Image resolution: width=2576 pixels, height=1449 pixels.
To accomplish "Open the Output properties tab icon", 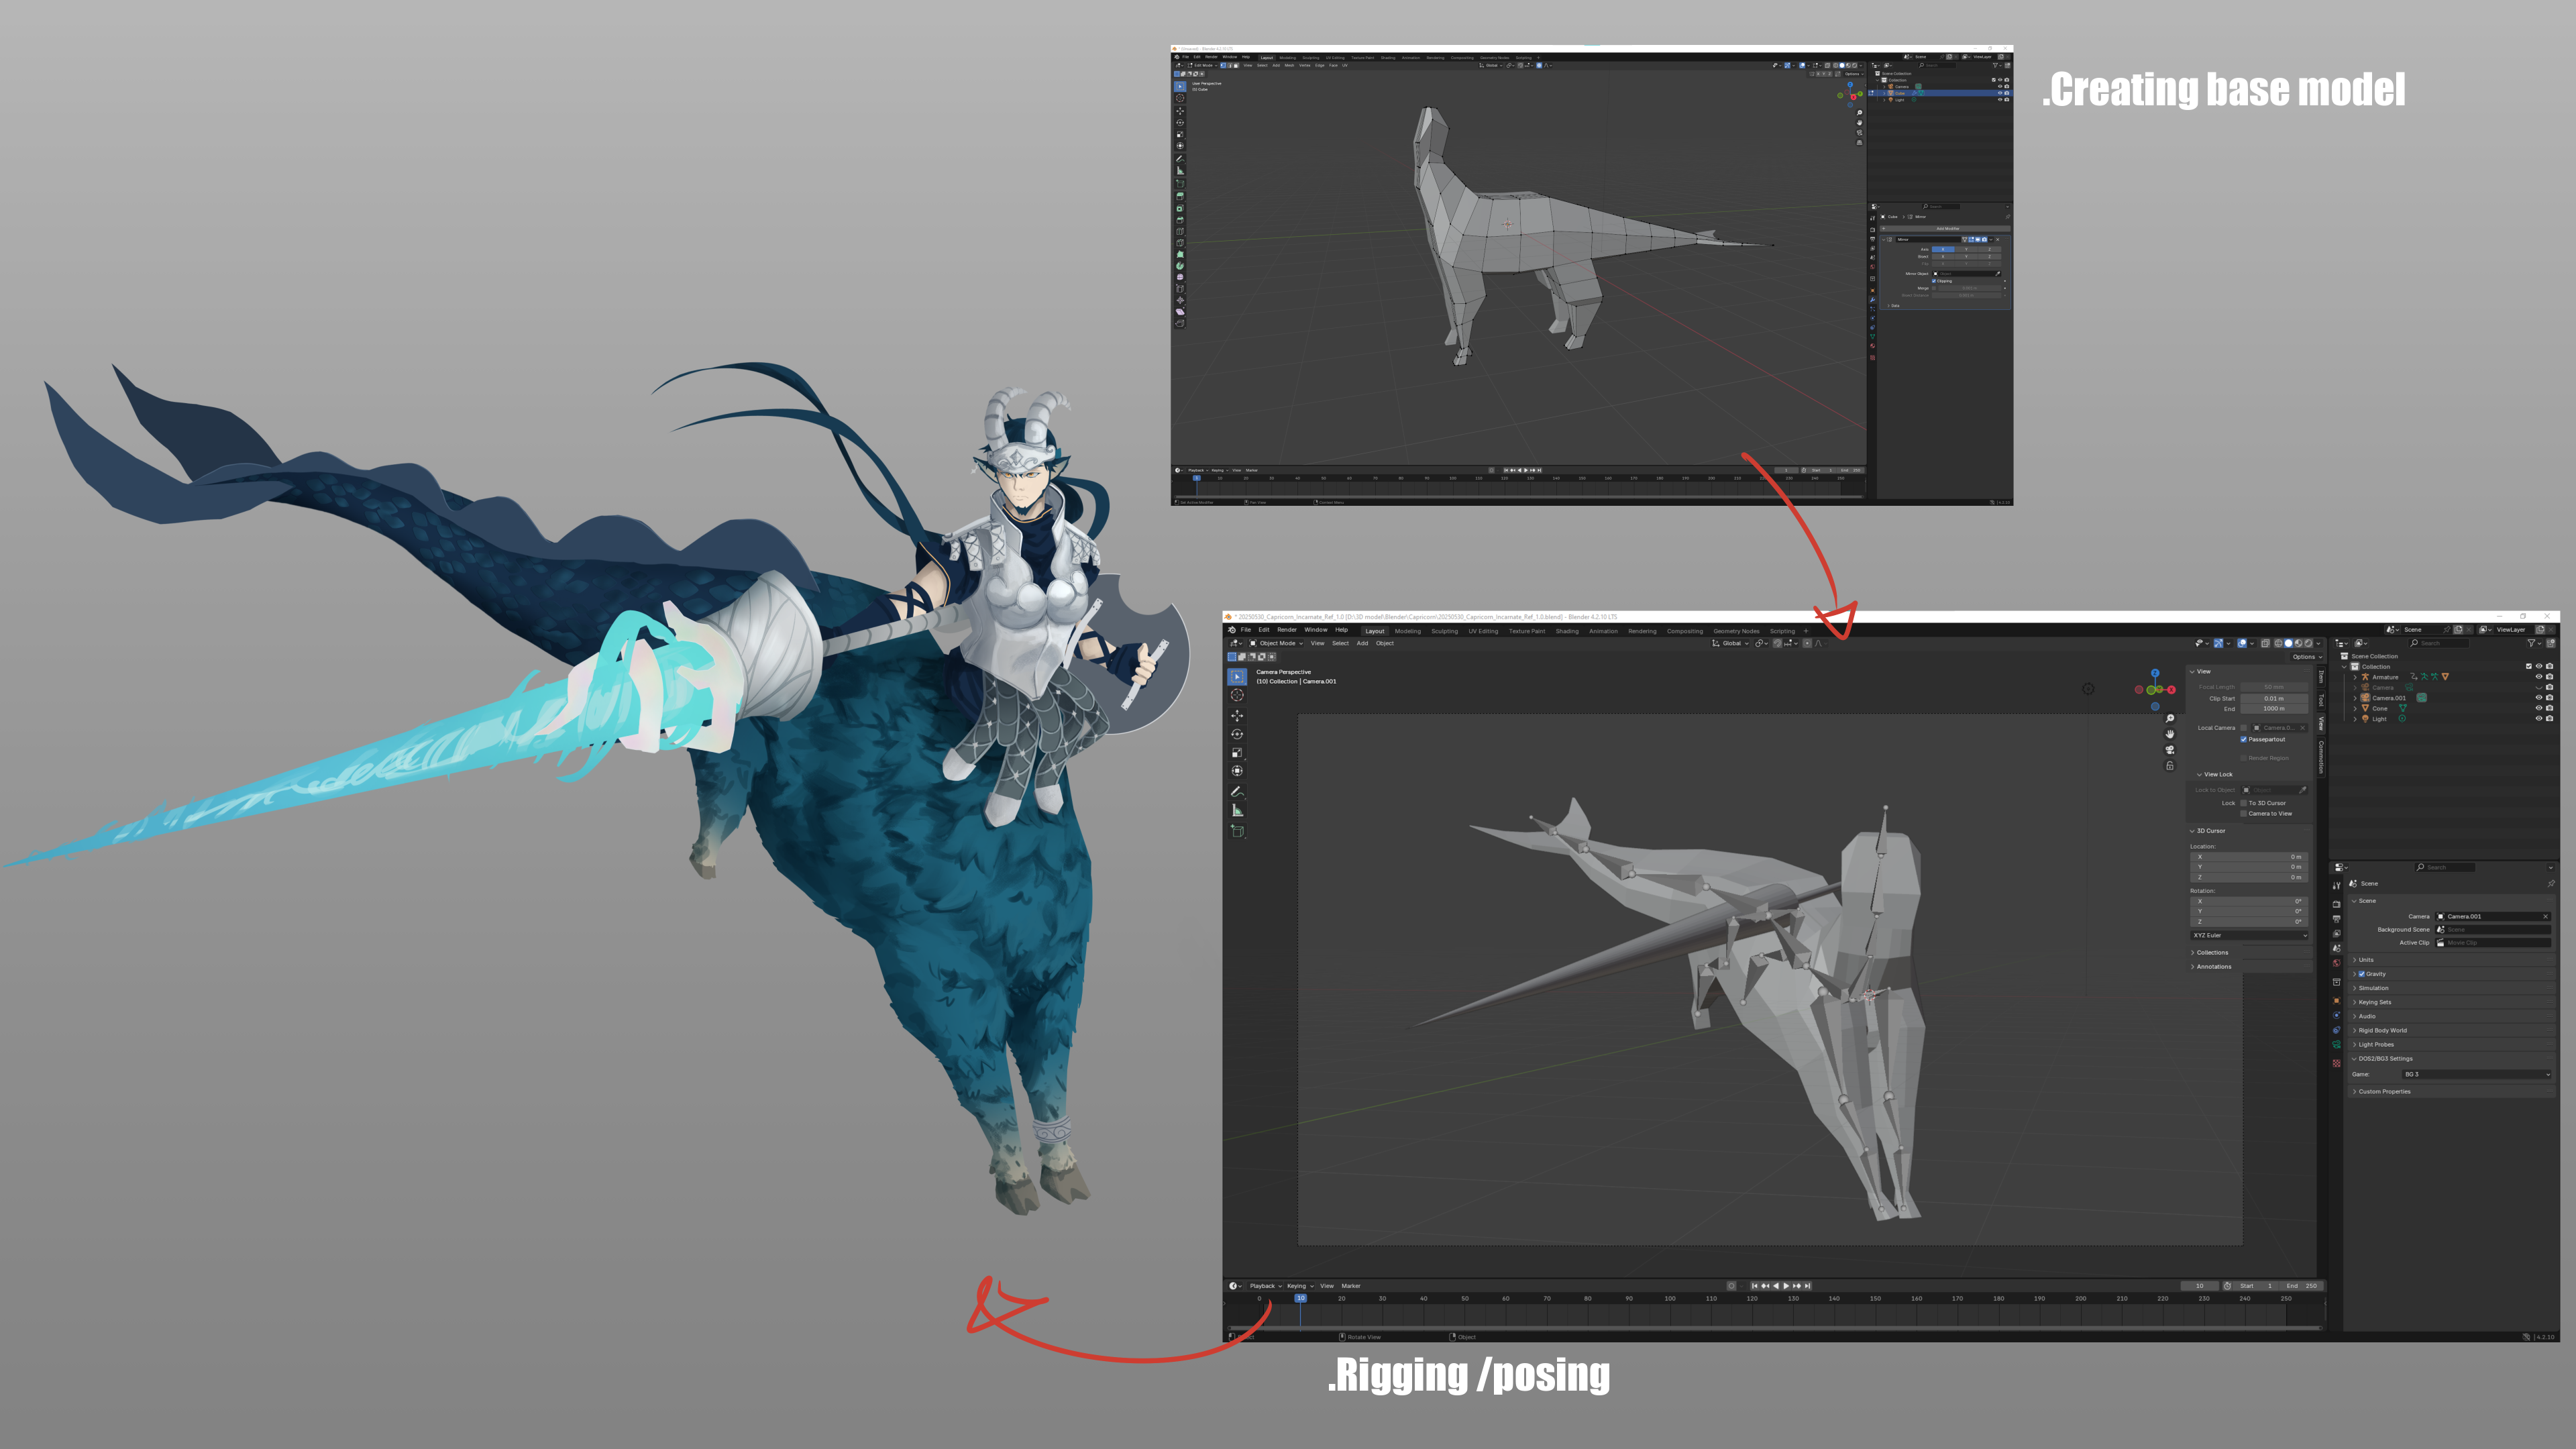I will [x=2336, y=919].
